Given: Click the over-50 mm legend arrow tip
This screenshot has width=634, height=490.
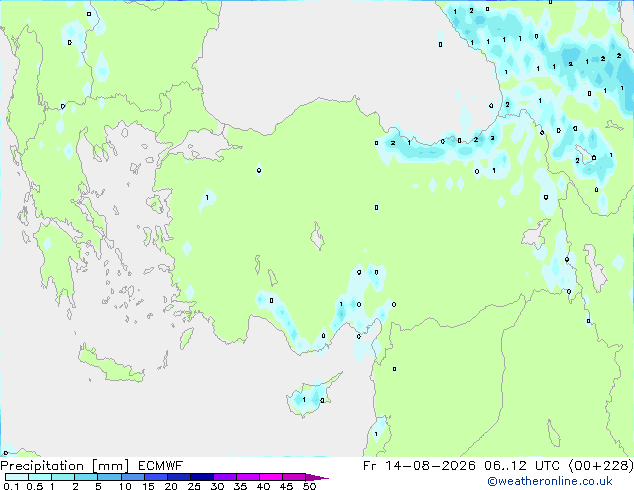Looking at the screenshot, I should pos(317,477).
